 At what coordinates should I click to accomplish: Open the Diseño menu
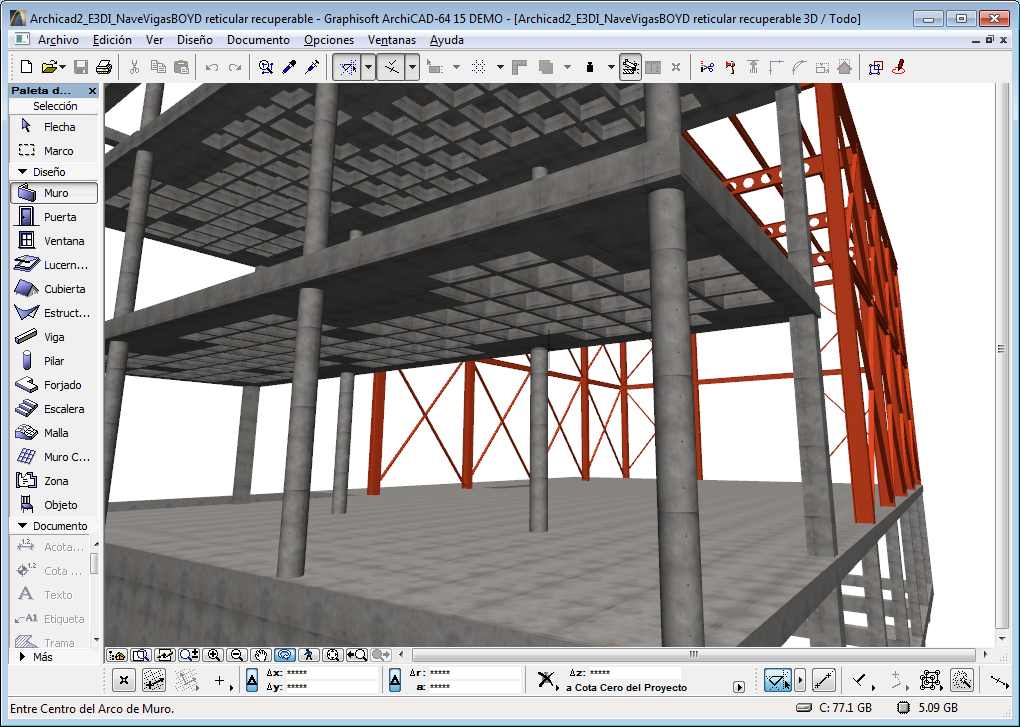(x=195, y=40)
